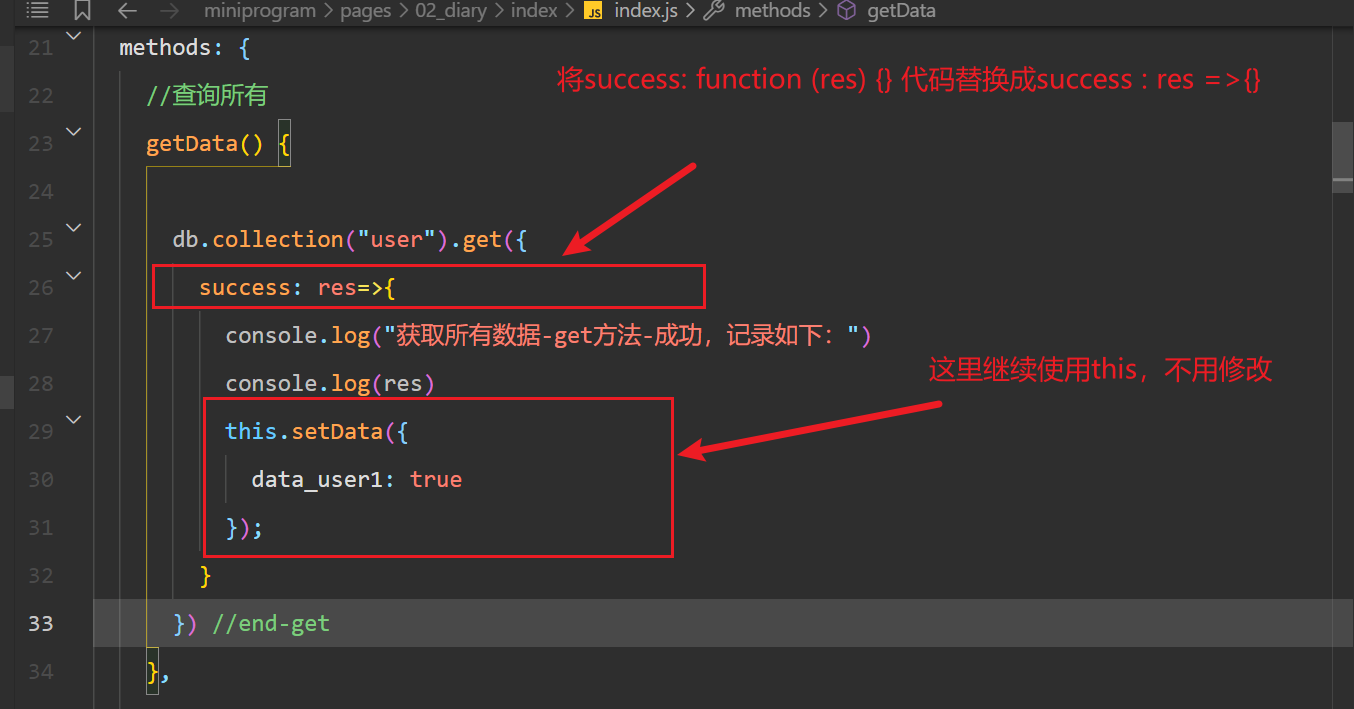Select line number 33 in the gutter

[x=40, y=623]
